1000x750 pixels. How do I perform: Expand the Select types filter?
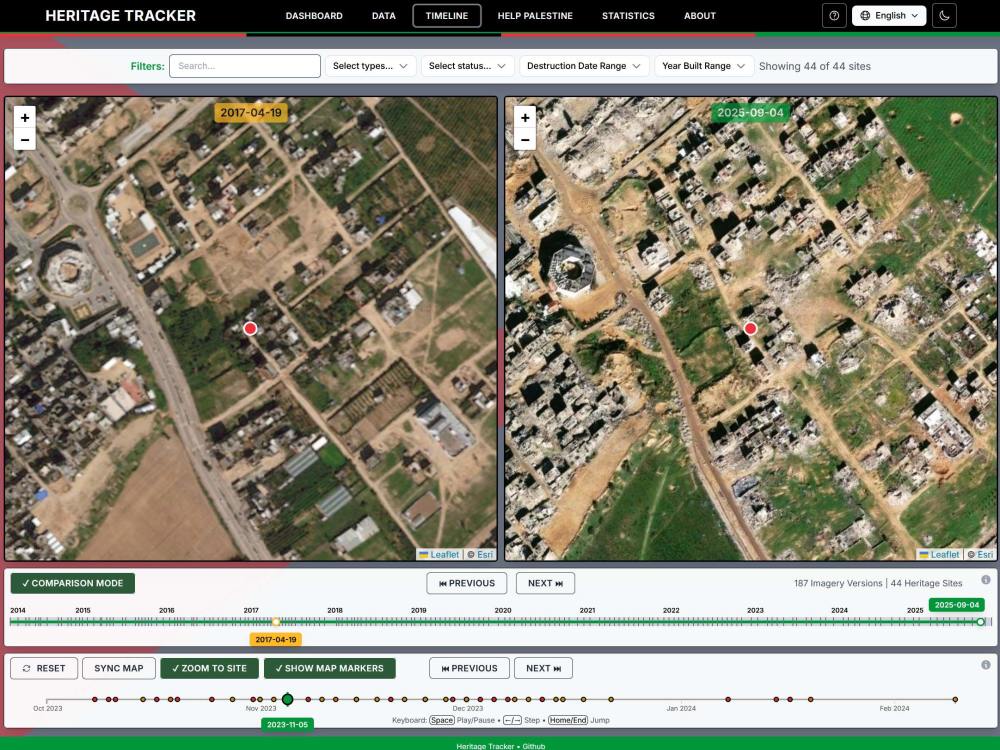coord(371,66)
